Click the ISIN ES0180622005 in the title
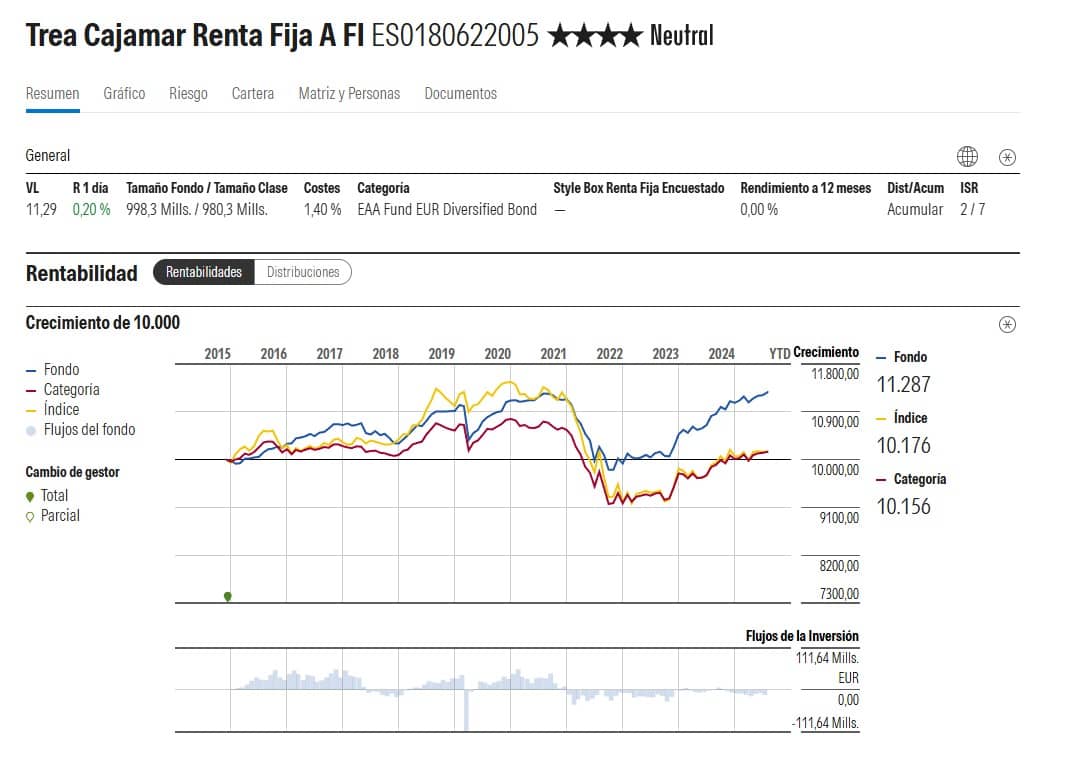1065x767 pixels. pos(455,35)
